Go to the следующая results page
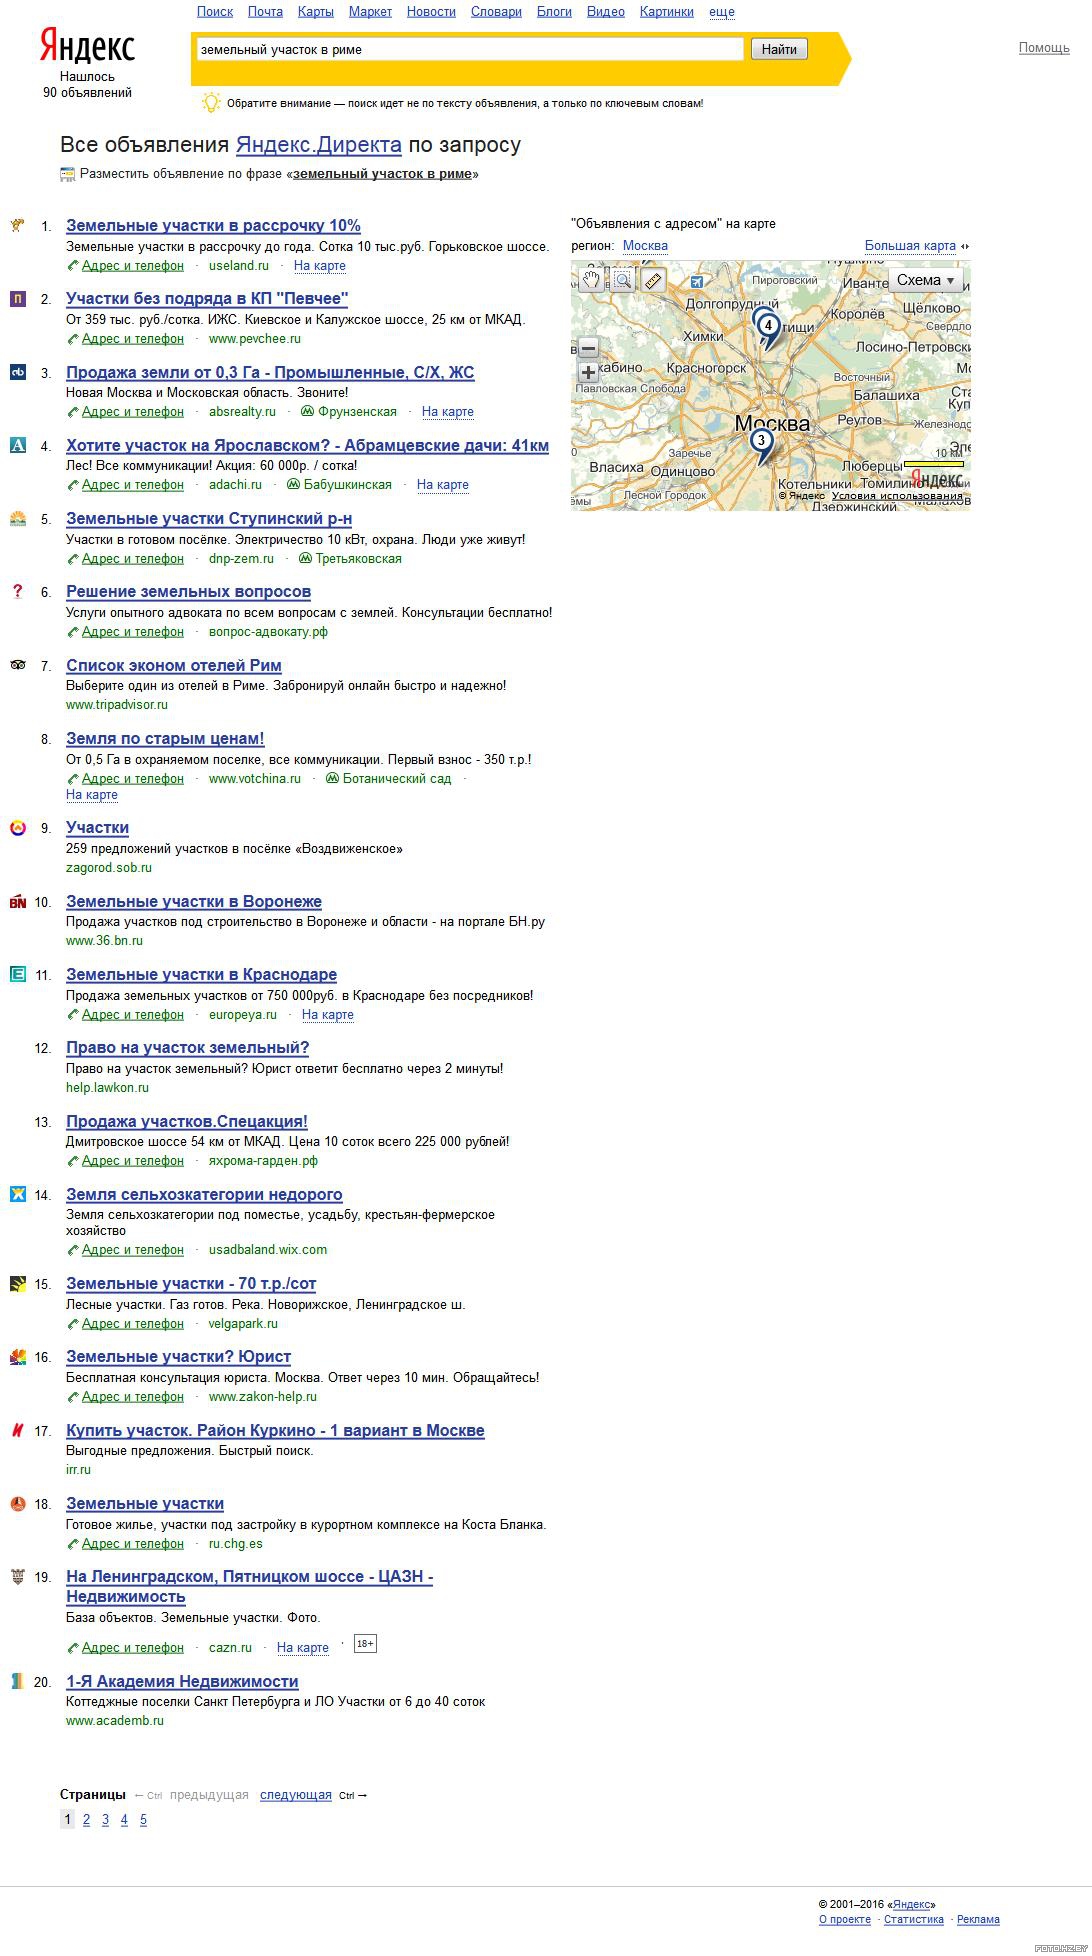Image resolution: width=1092 pixels, height=1956 pixels. [296, 1795]
